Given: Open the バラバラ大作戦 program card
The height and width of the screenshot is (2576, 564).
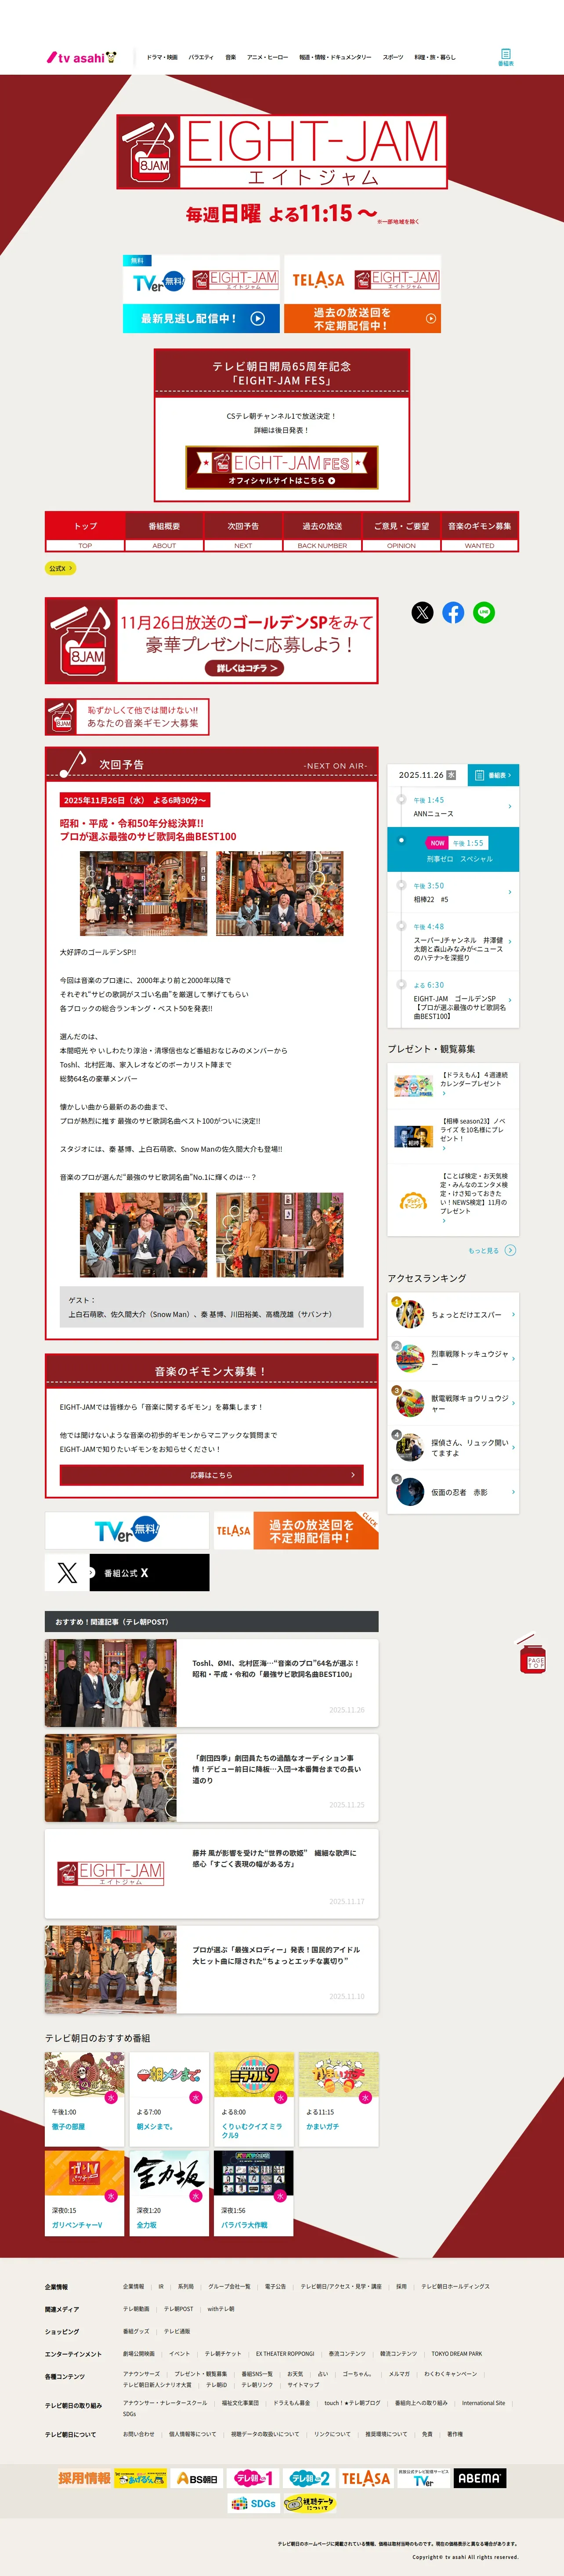Looking at the screenshot, I should (254, 2193).
